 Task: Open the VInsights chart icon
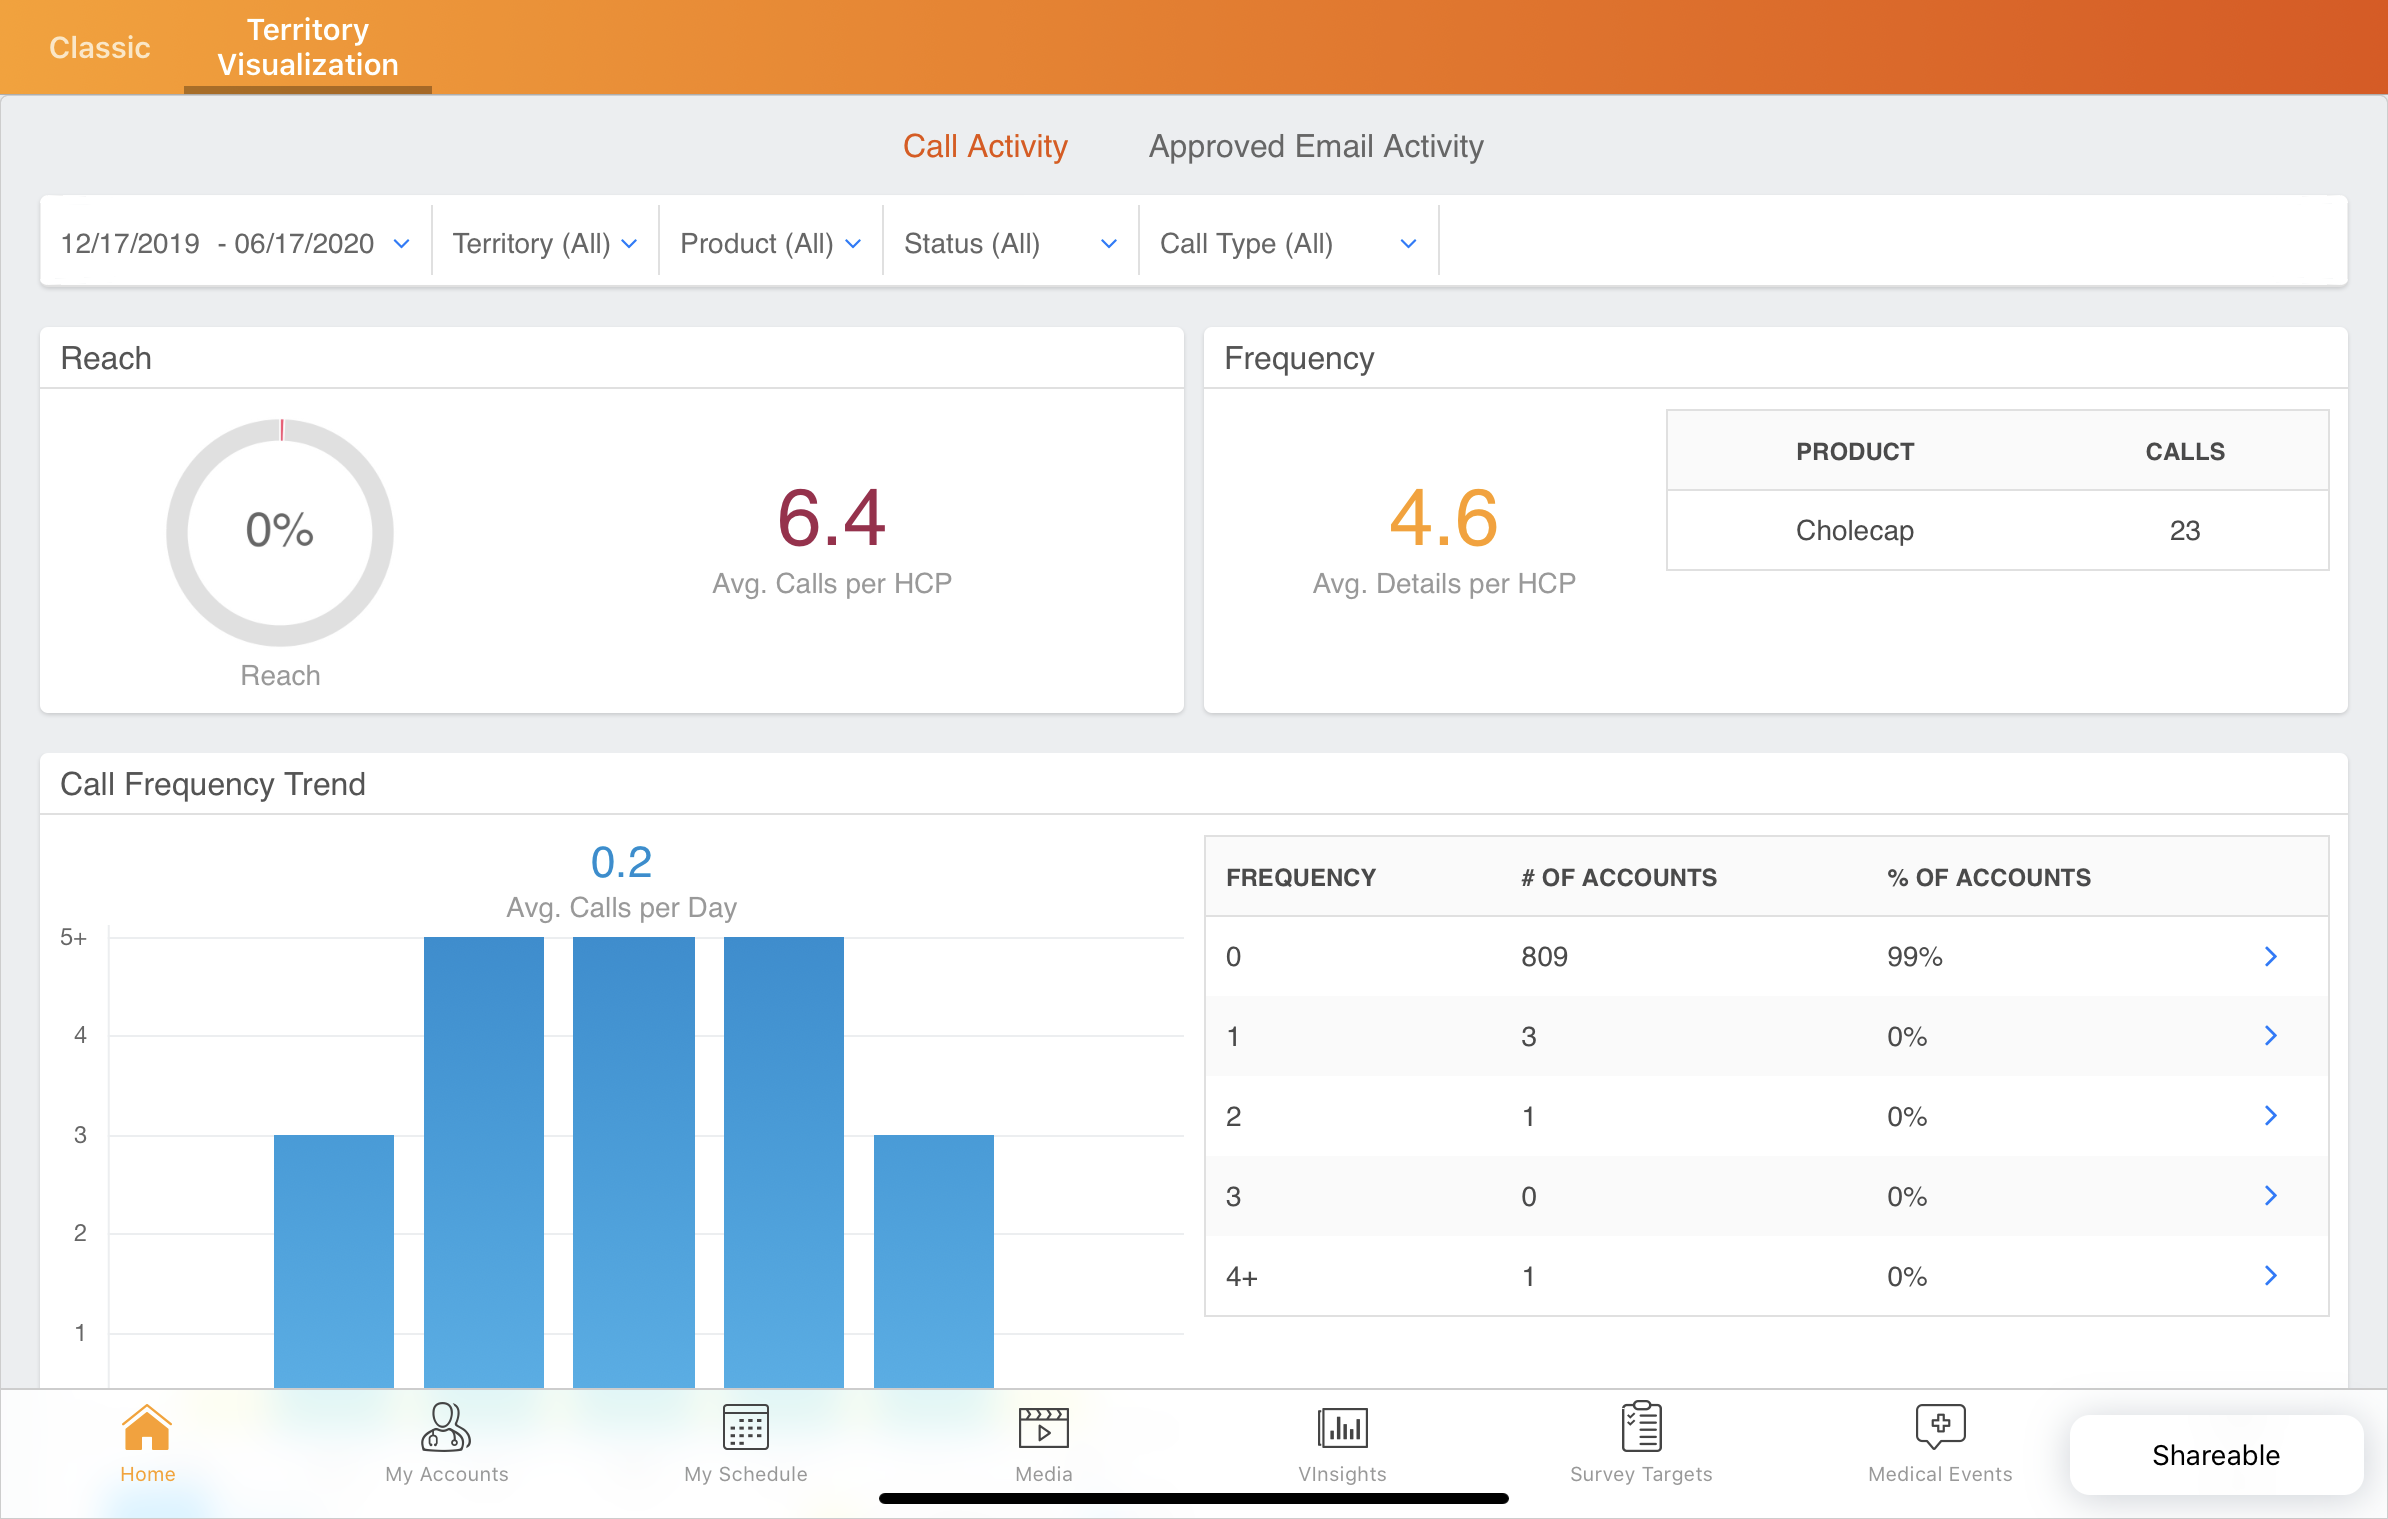(x=1342, y=1429)
